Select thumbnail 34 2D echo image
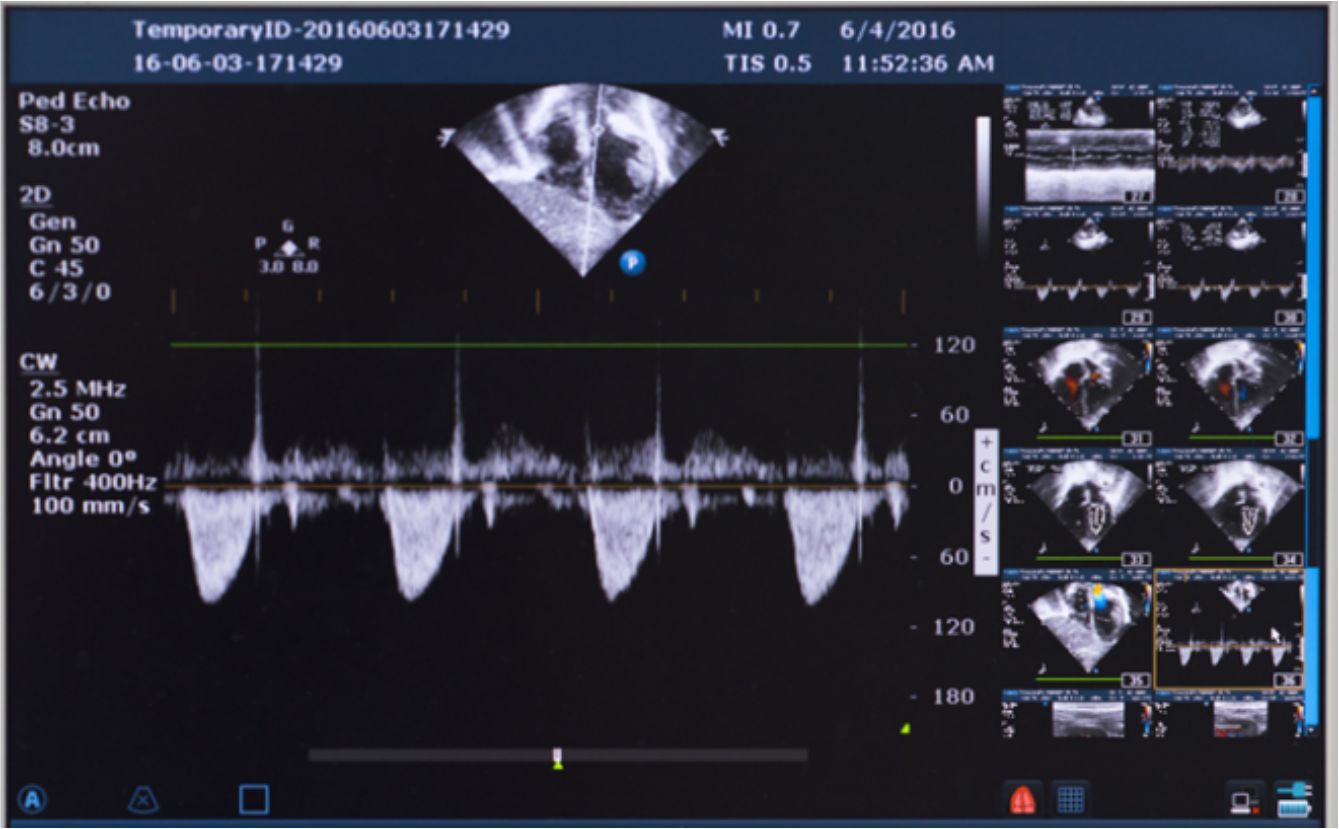 [x=1232, y=506]
